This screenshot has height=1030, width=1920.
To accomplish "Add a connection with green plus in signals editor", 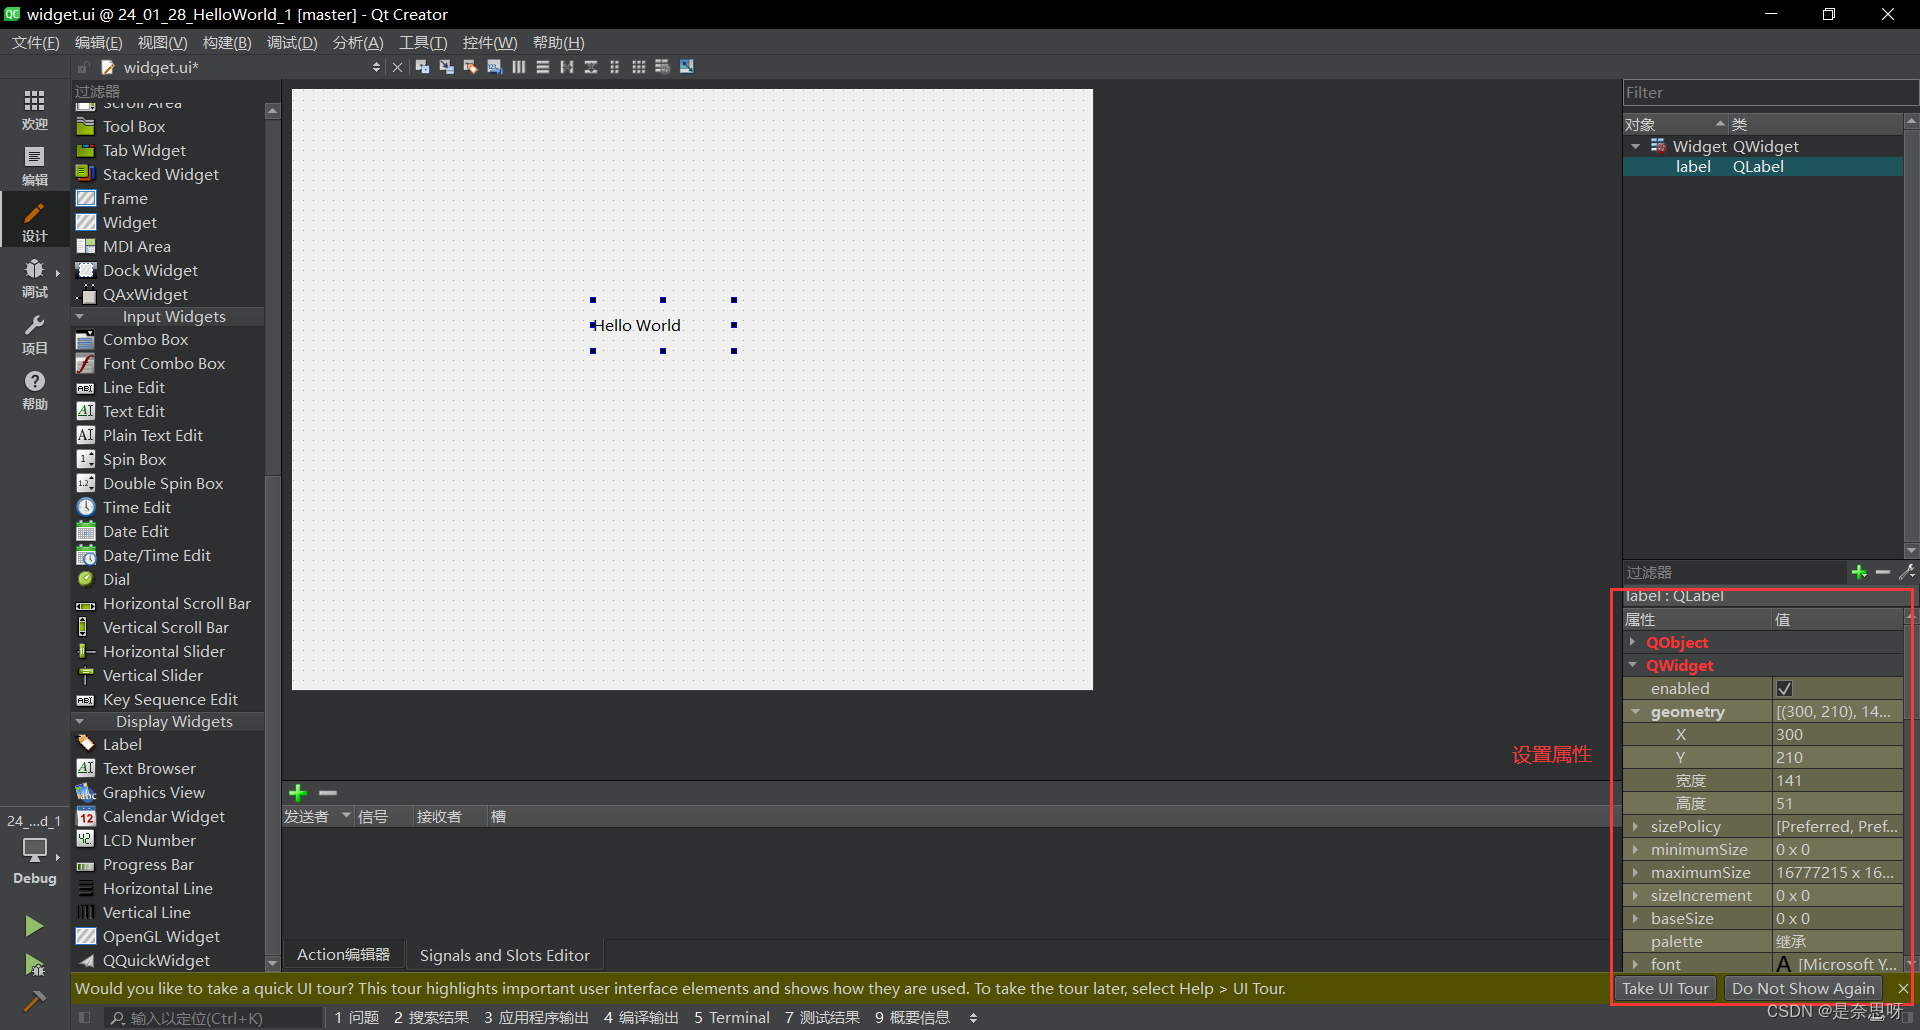I will pos(298,793).
